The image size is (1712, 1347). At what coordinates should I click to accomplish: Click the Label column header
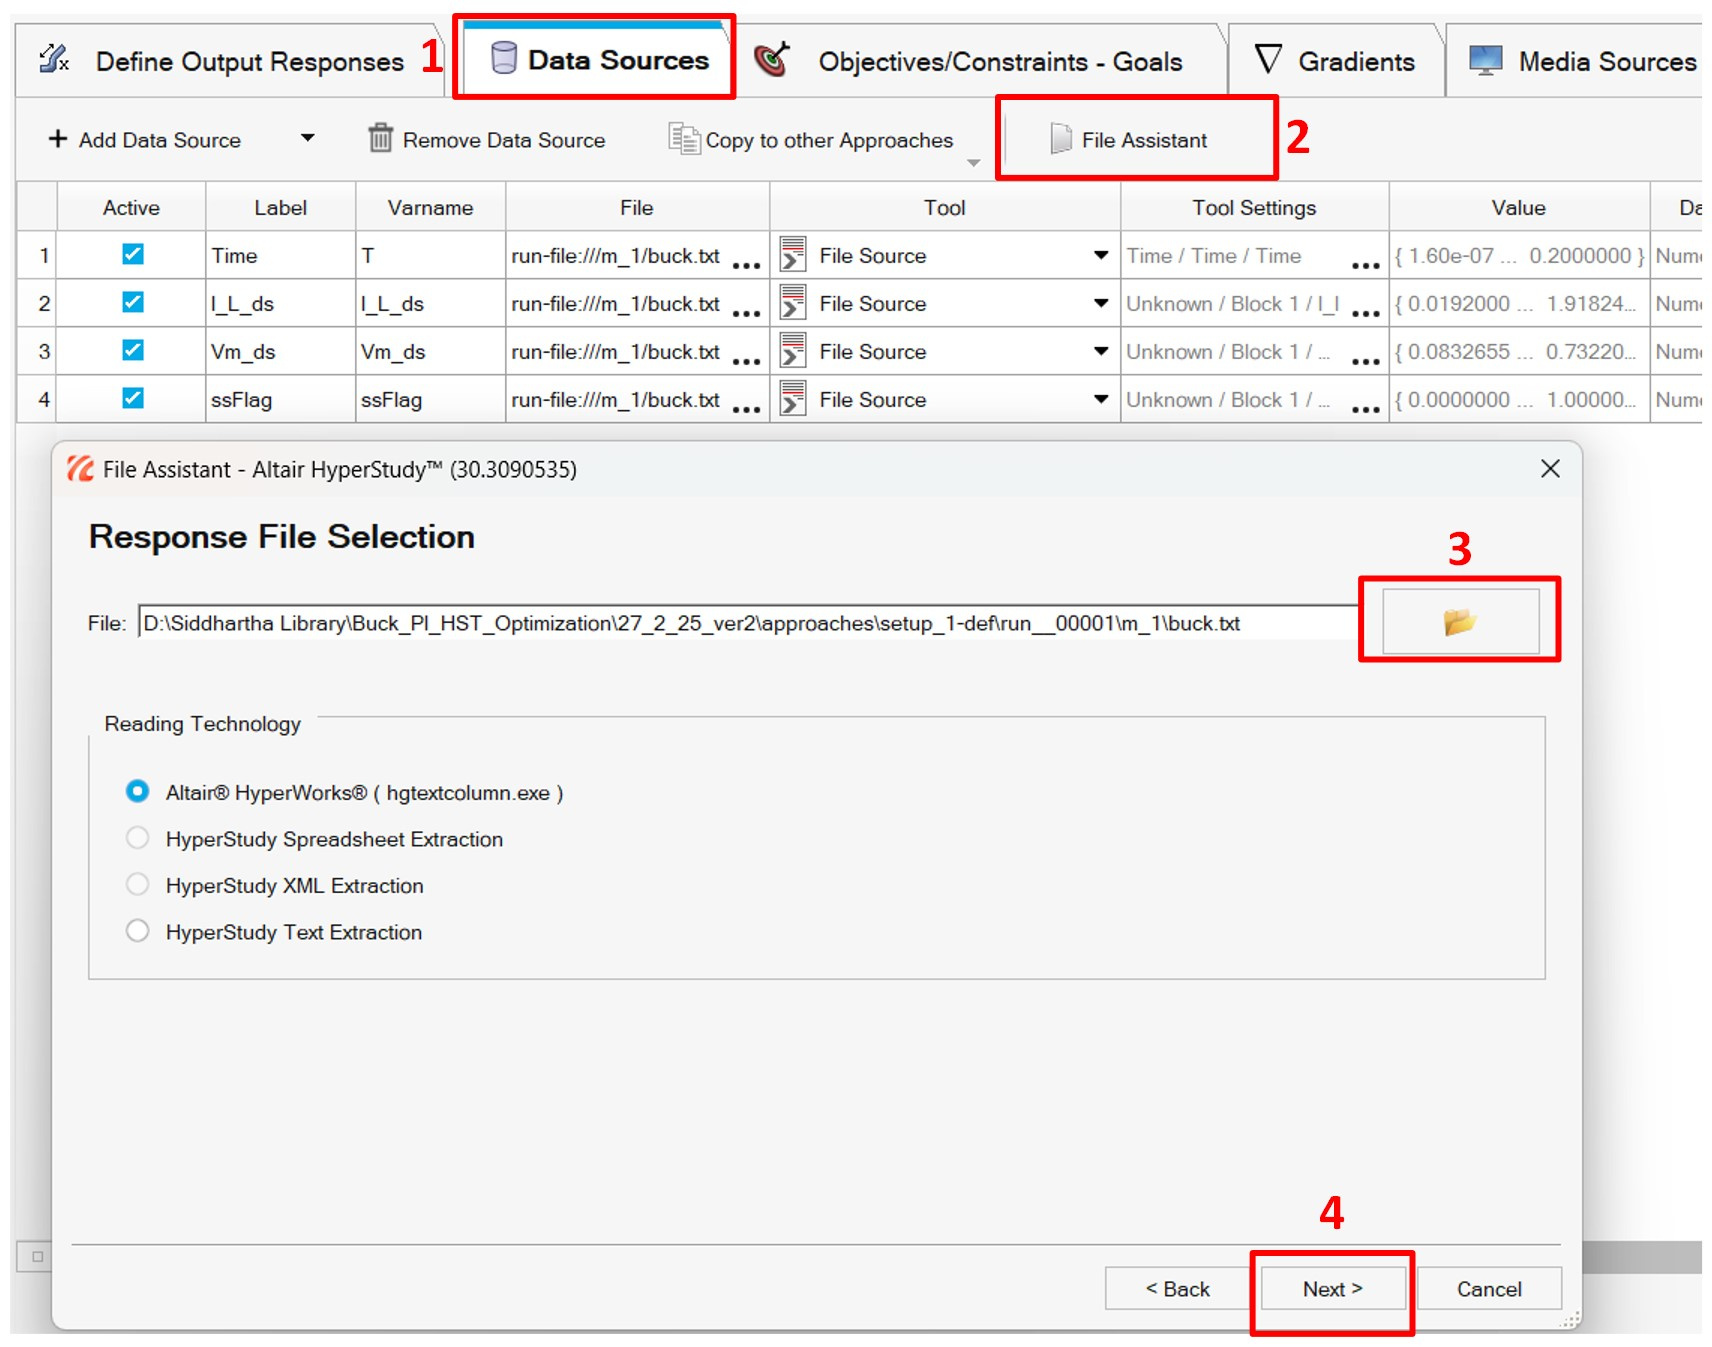(x=280, y=207)
